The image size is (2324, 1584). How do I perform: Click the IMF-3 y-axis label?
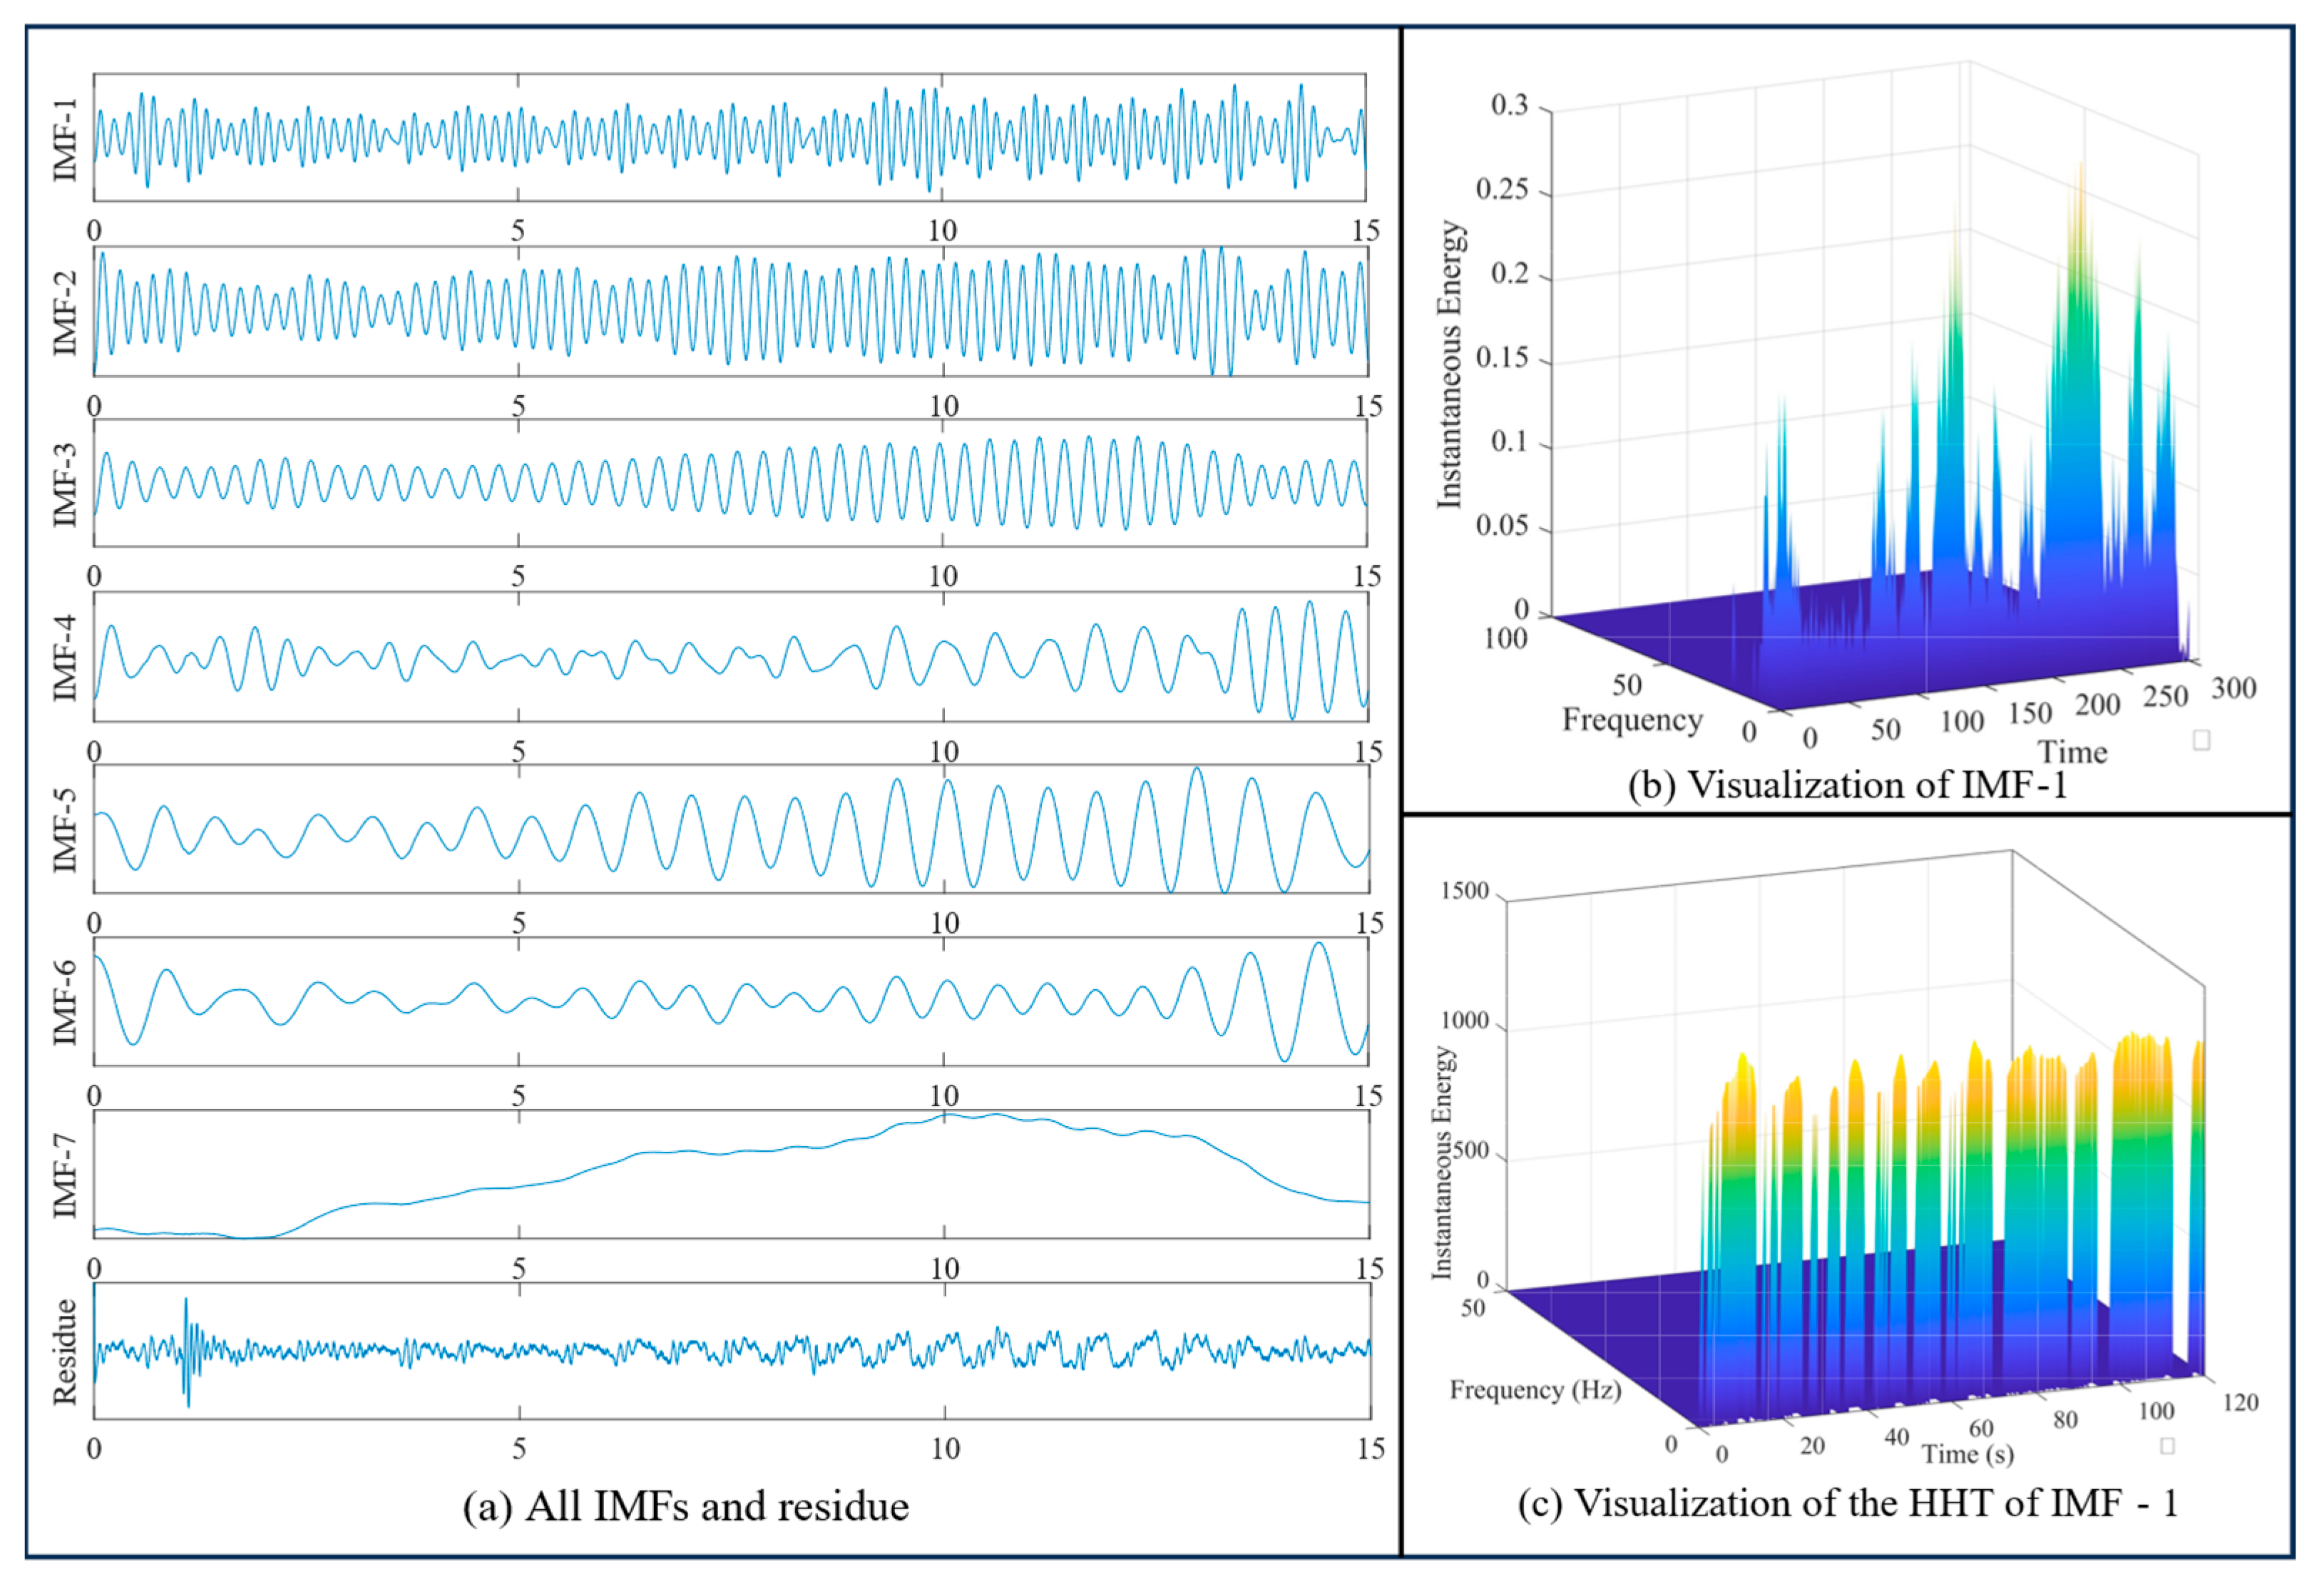point(64,484)
